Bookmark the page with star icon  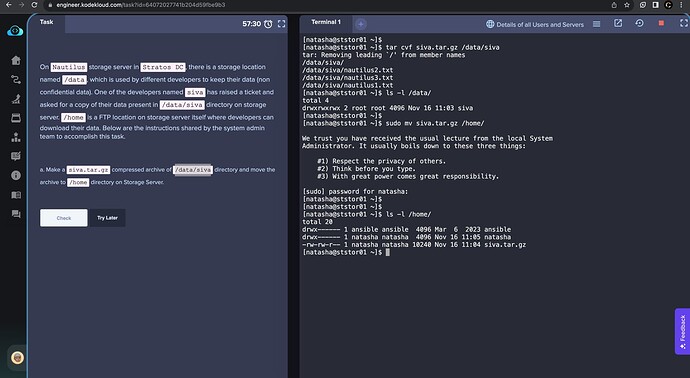pyautogui.click(x=627, y=5)
